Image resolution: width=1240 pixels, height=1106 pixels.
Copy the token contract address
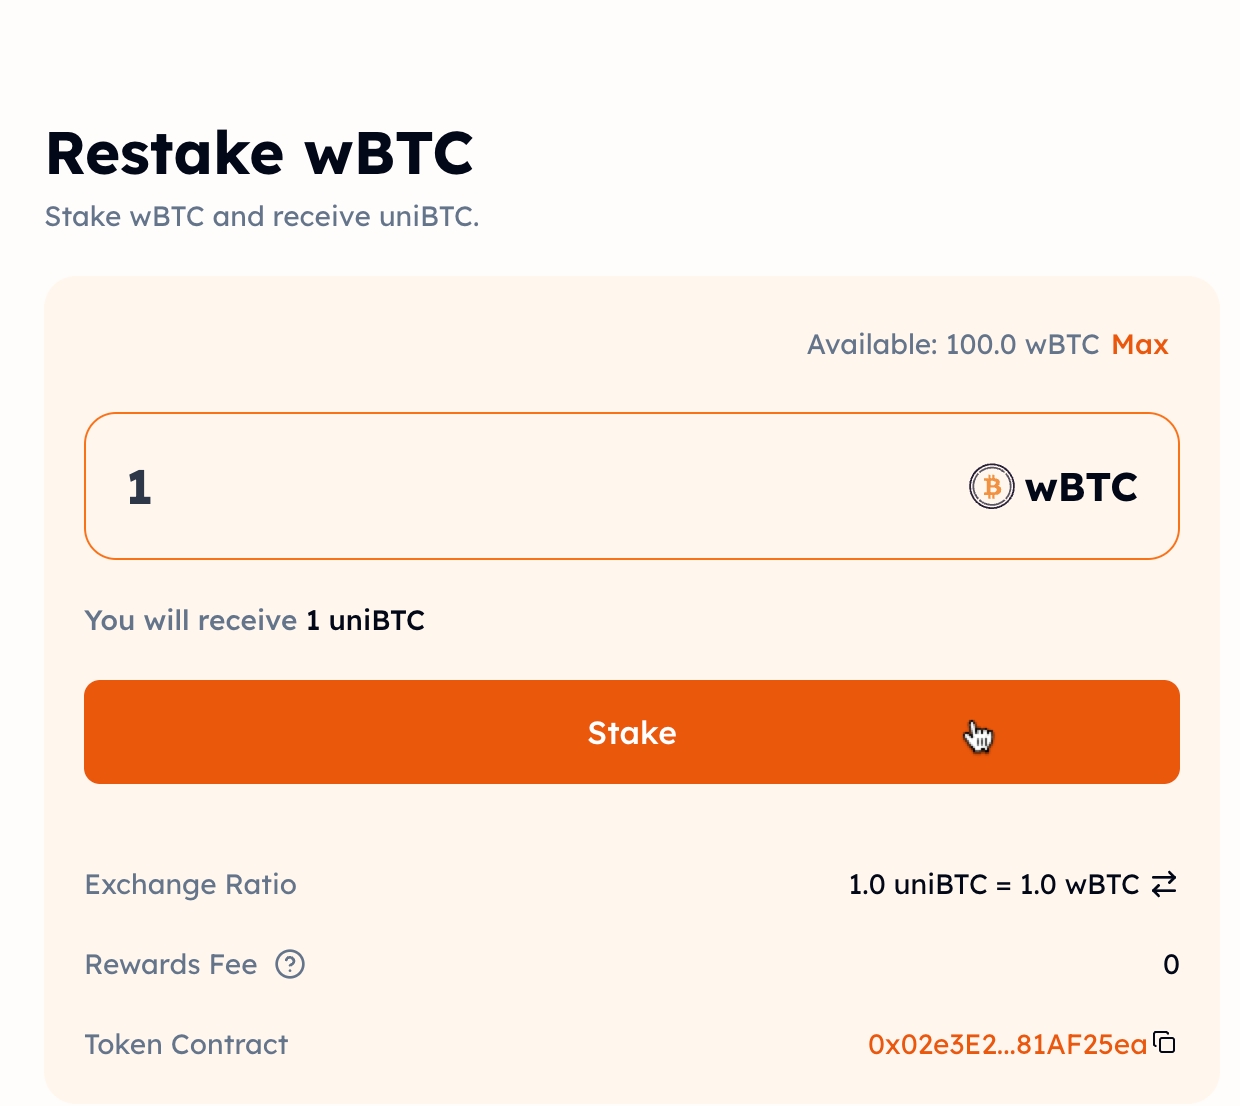(1165, 1043)
